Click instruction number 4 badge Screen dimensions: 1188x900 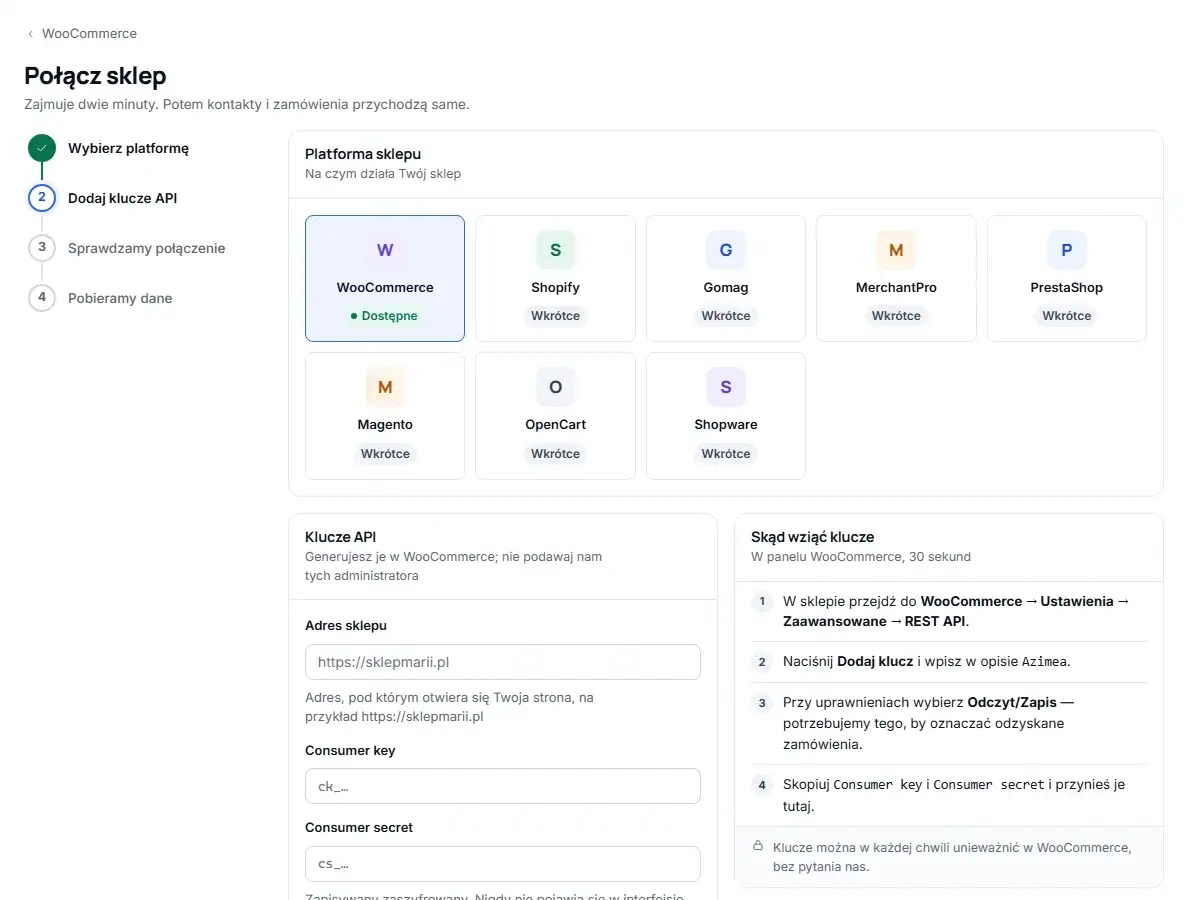click(762, 786)
